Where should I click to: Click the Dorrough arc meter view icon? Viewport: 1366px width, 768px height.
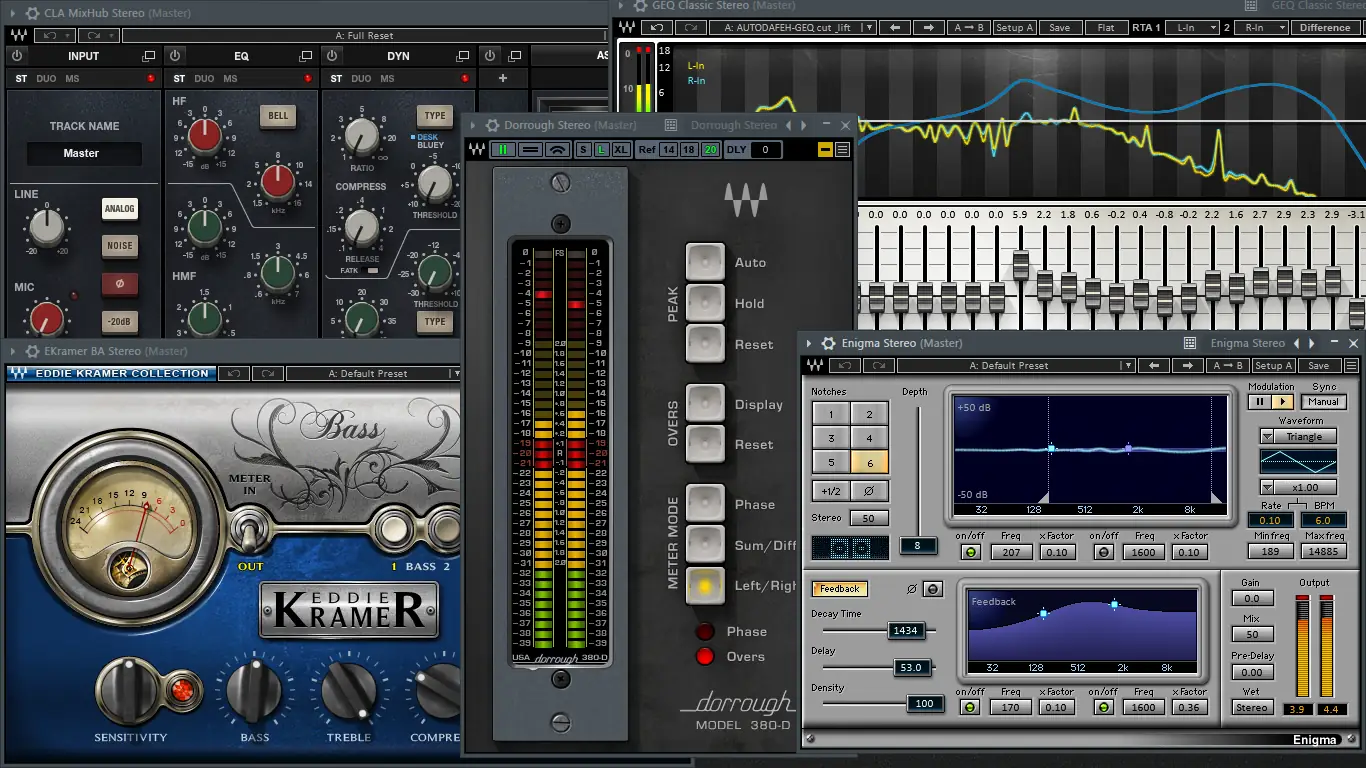558,150
